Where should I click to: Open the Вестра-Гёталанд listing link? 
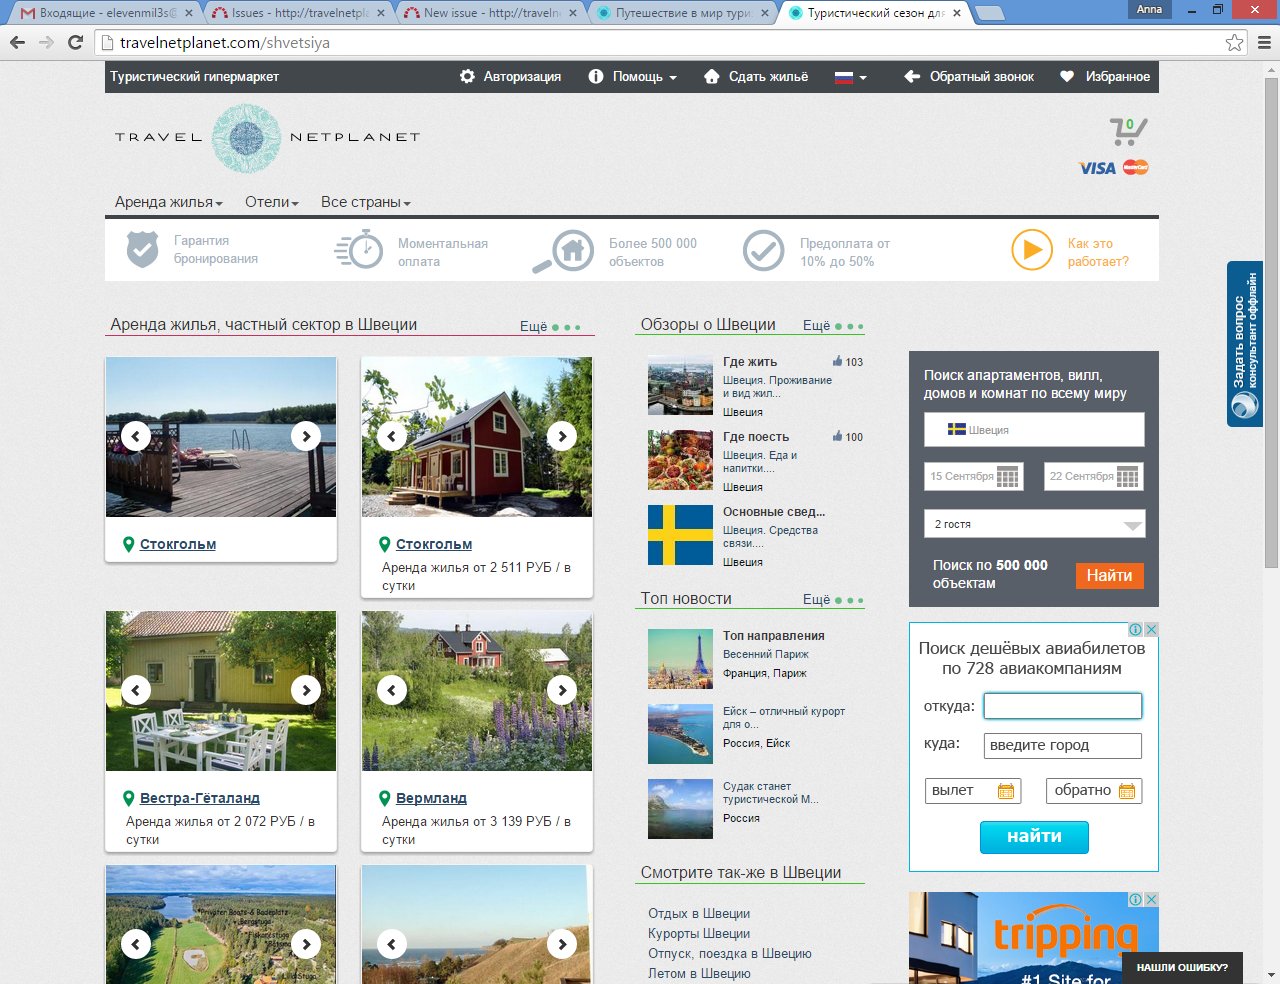click(199, 798)
